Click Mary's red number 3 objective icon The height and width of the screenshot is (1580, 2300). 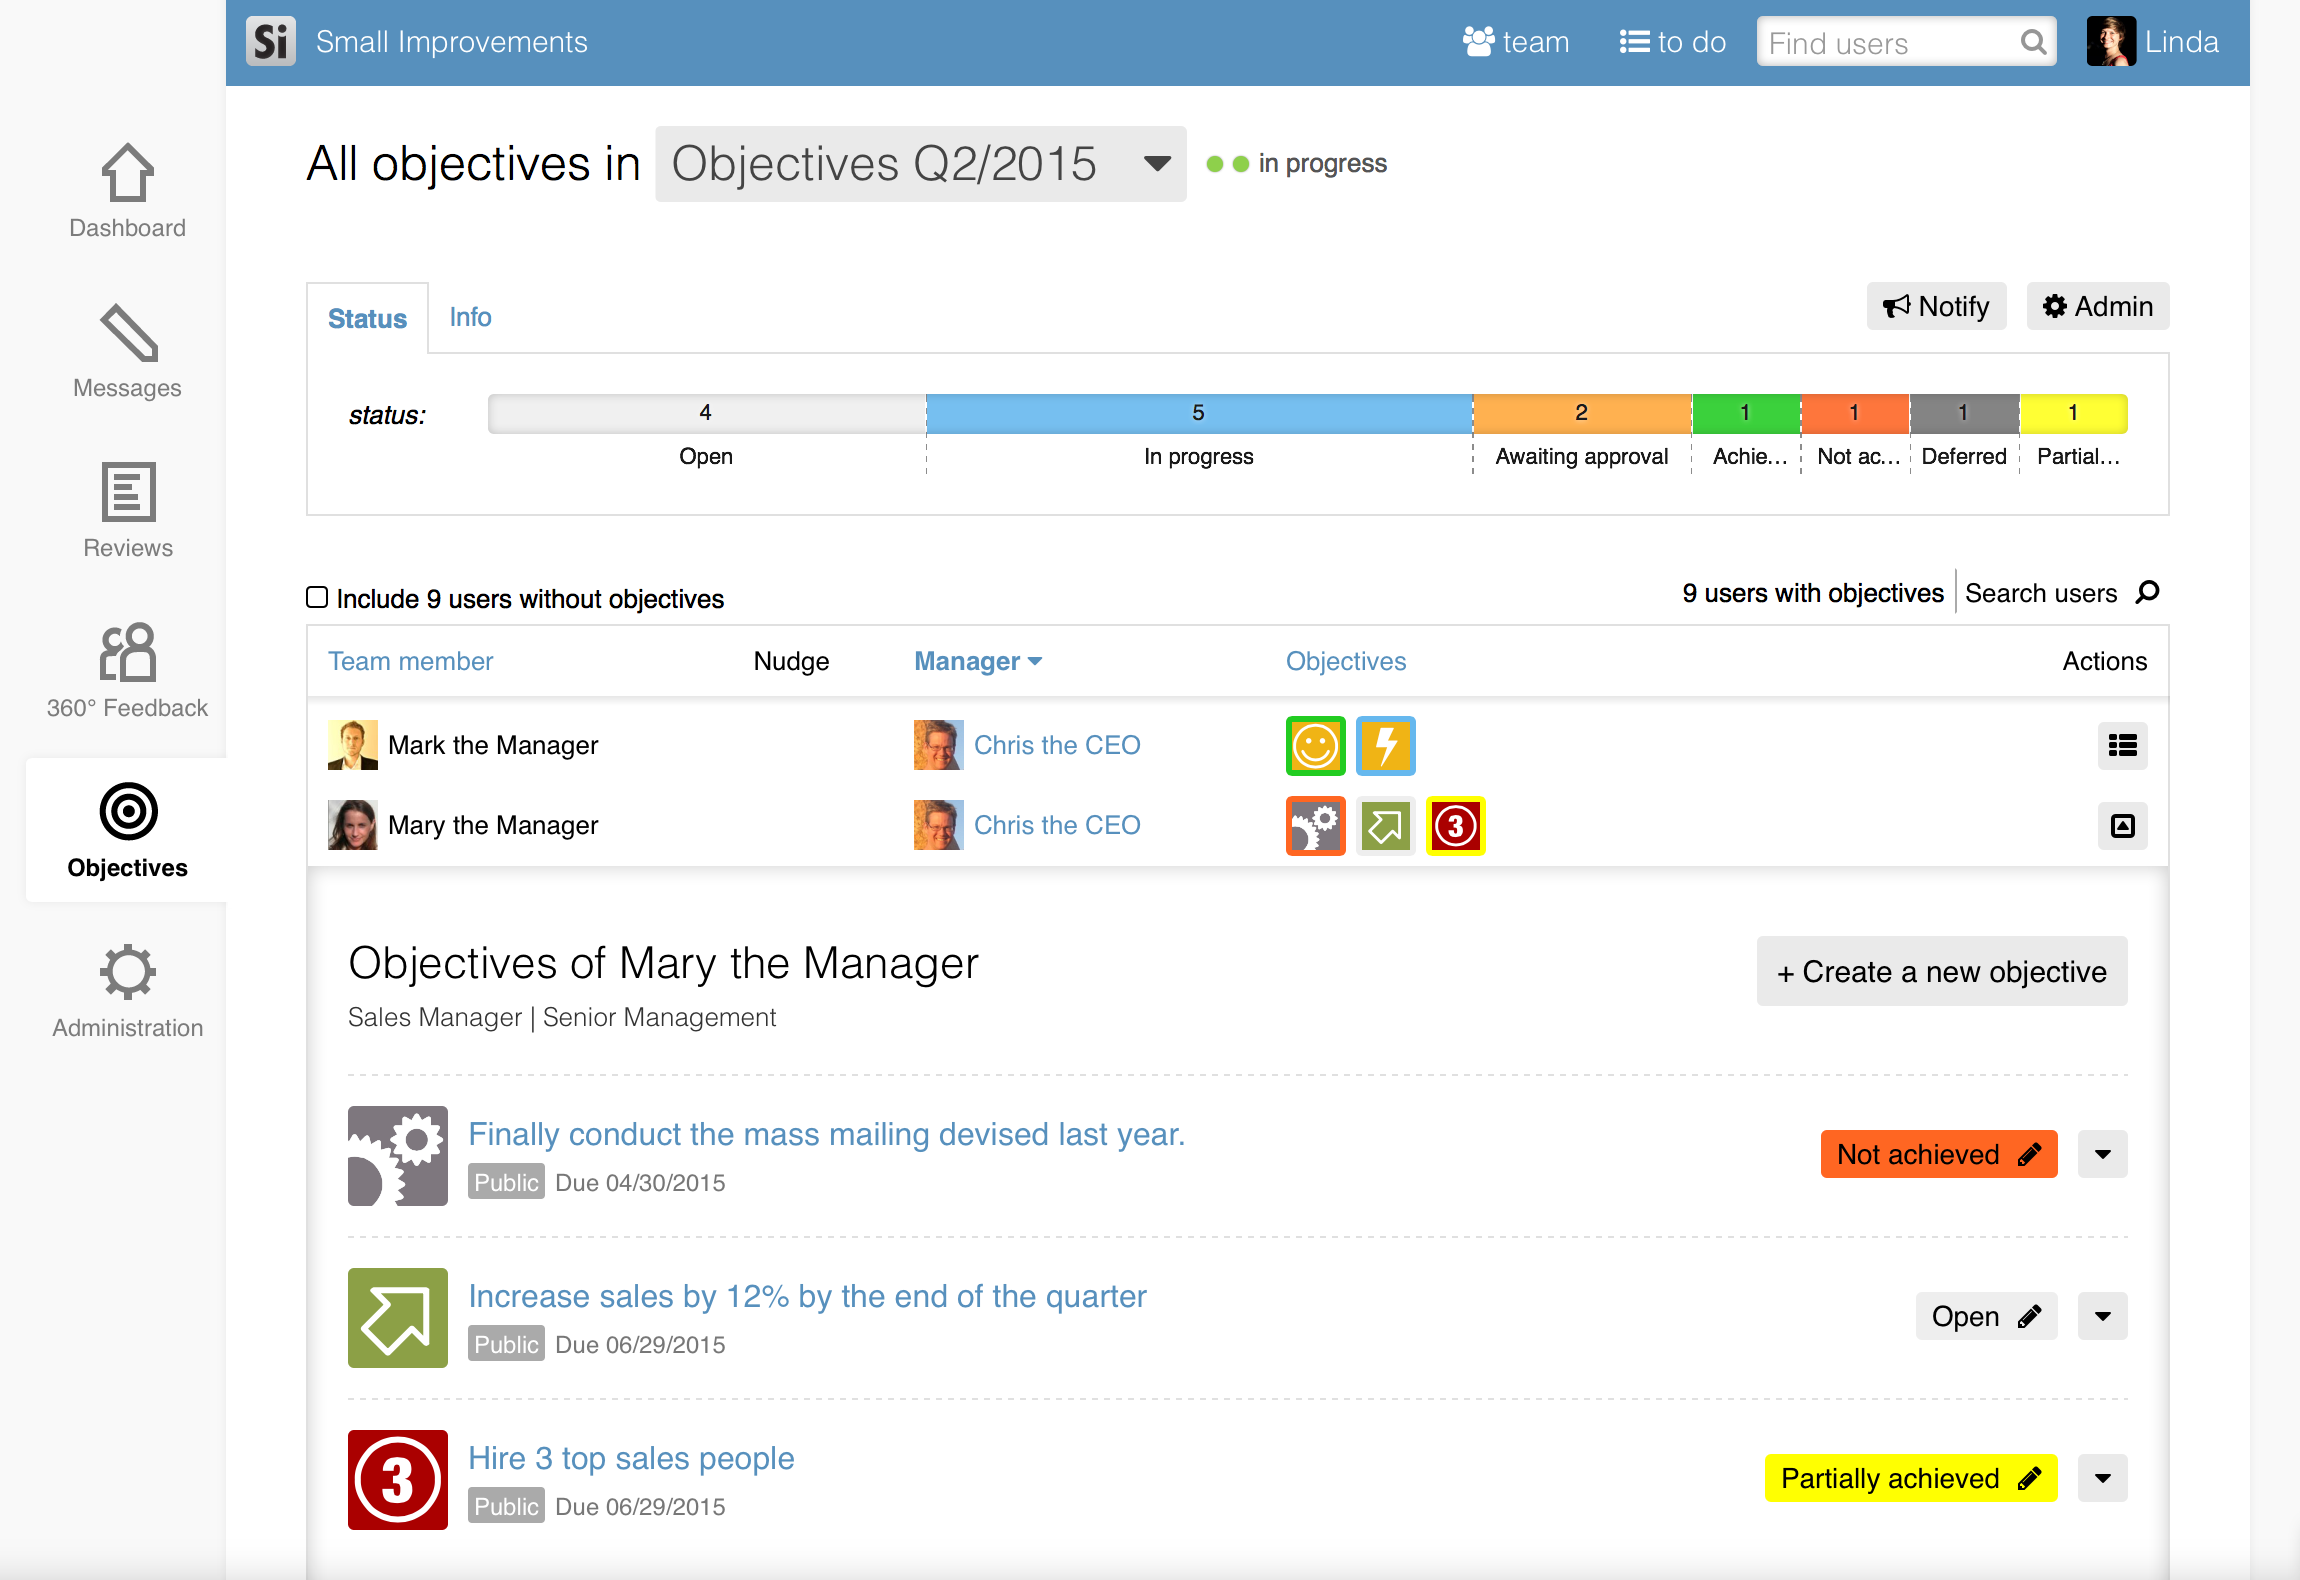coord(1455,825)
